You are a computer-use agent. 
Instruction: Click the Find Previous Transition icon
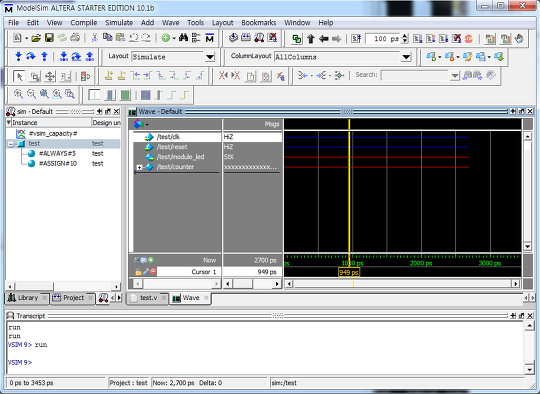[x=135, y=75]
